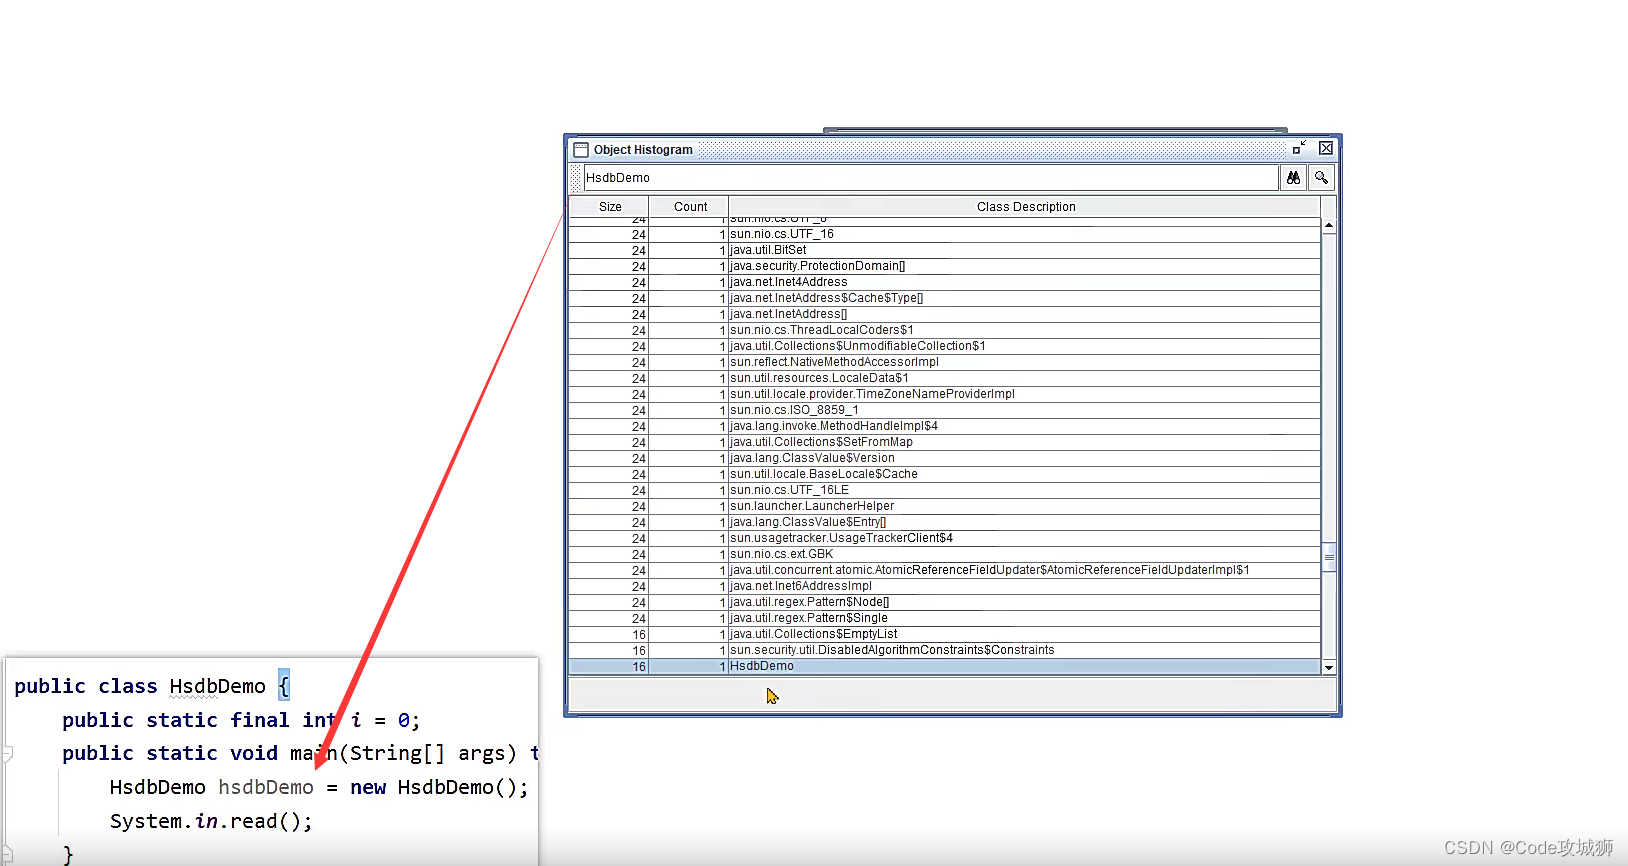The width and height of the screenshot is (1628, 866).
Task: Maximize the Object Histogram internal window
Action: [x=1299, y=148]
